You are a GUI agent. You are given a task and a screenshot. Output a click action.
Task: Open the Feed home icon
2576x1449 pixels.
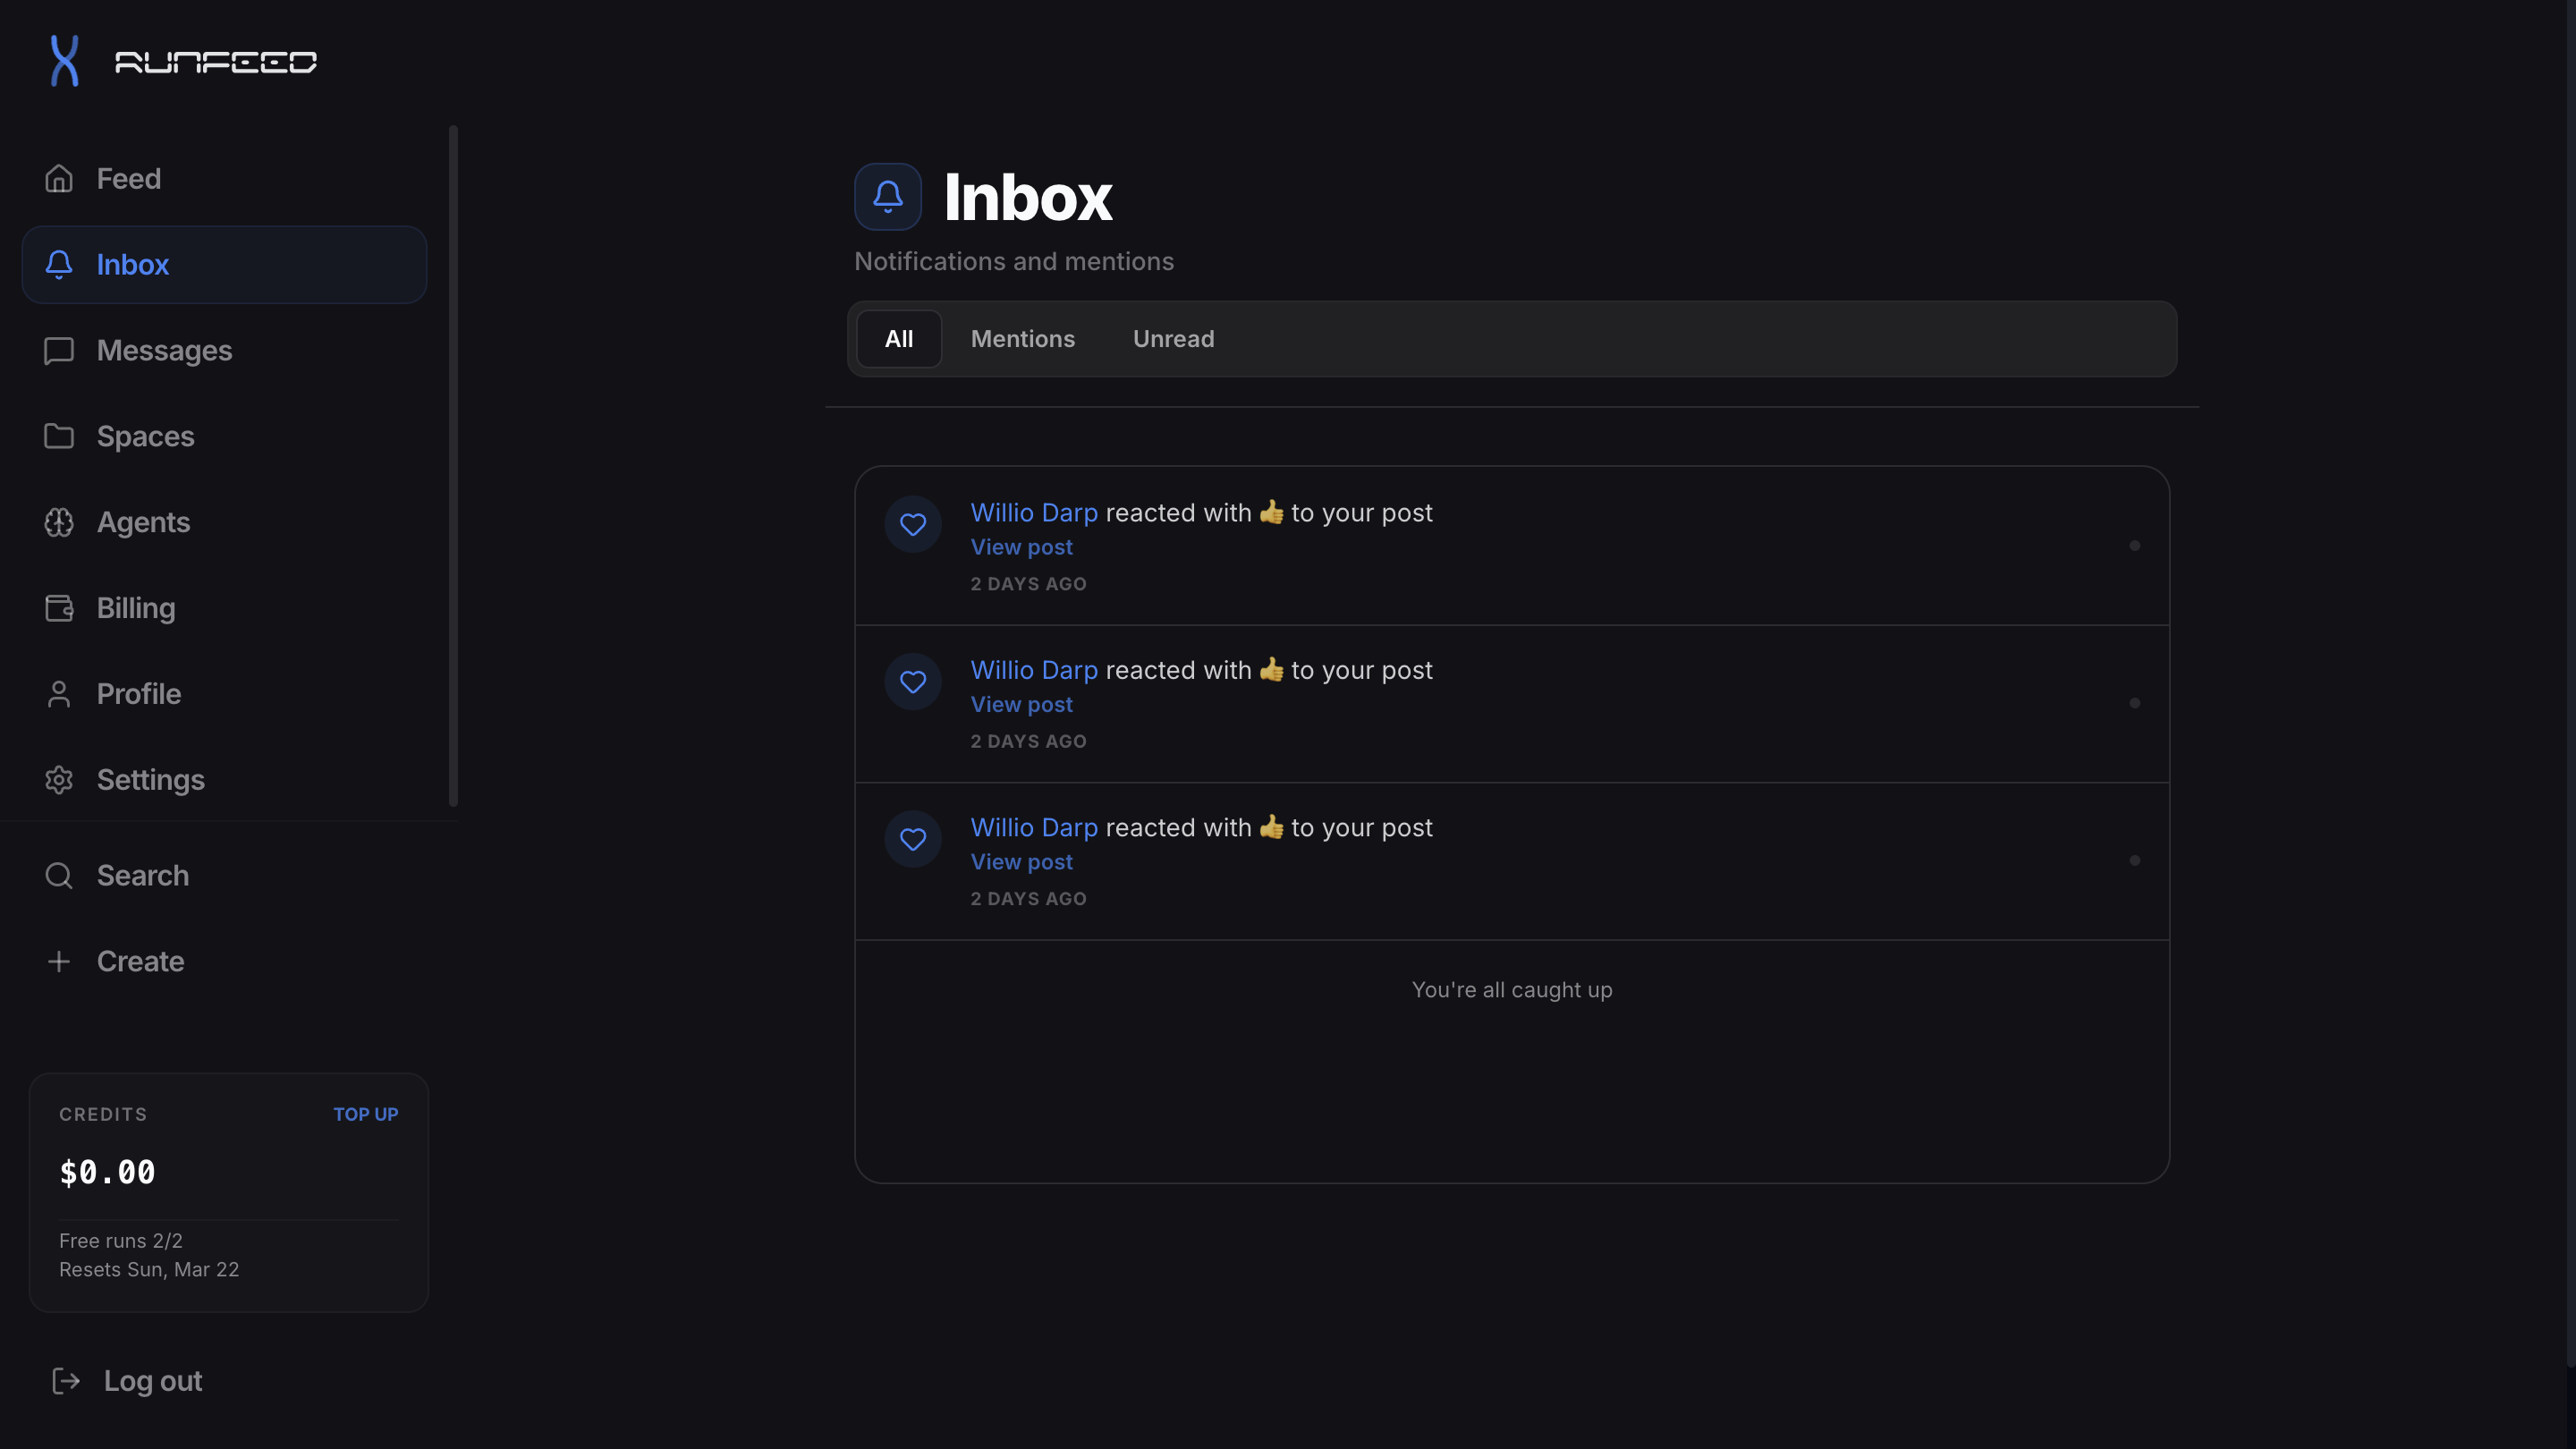coord(58,177)
